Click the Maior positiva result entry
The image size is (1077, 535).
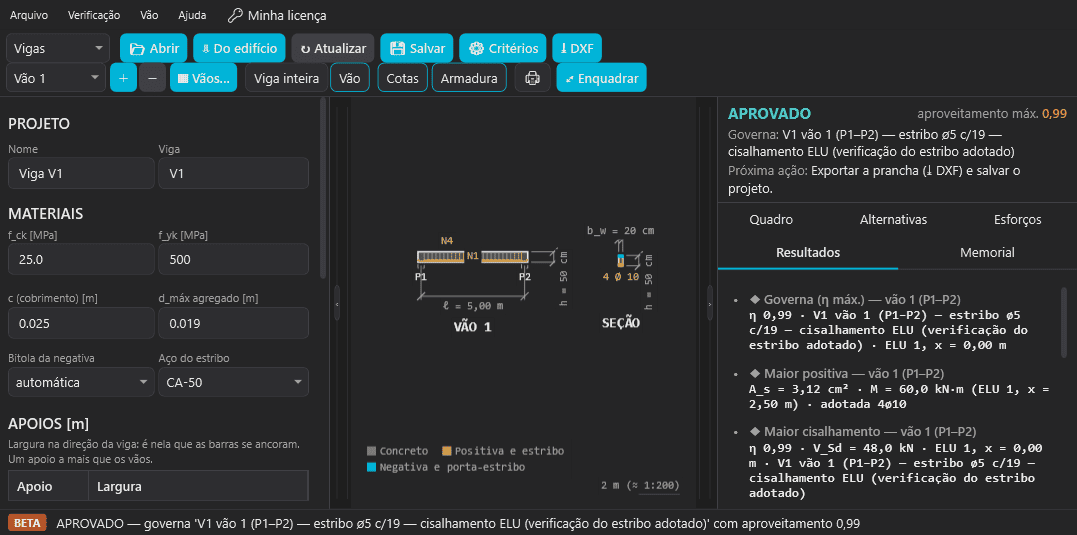(900, 389)
